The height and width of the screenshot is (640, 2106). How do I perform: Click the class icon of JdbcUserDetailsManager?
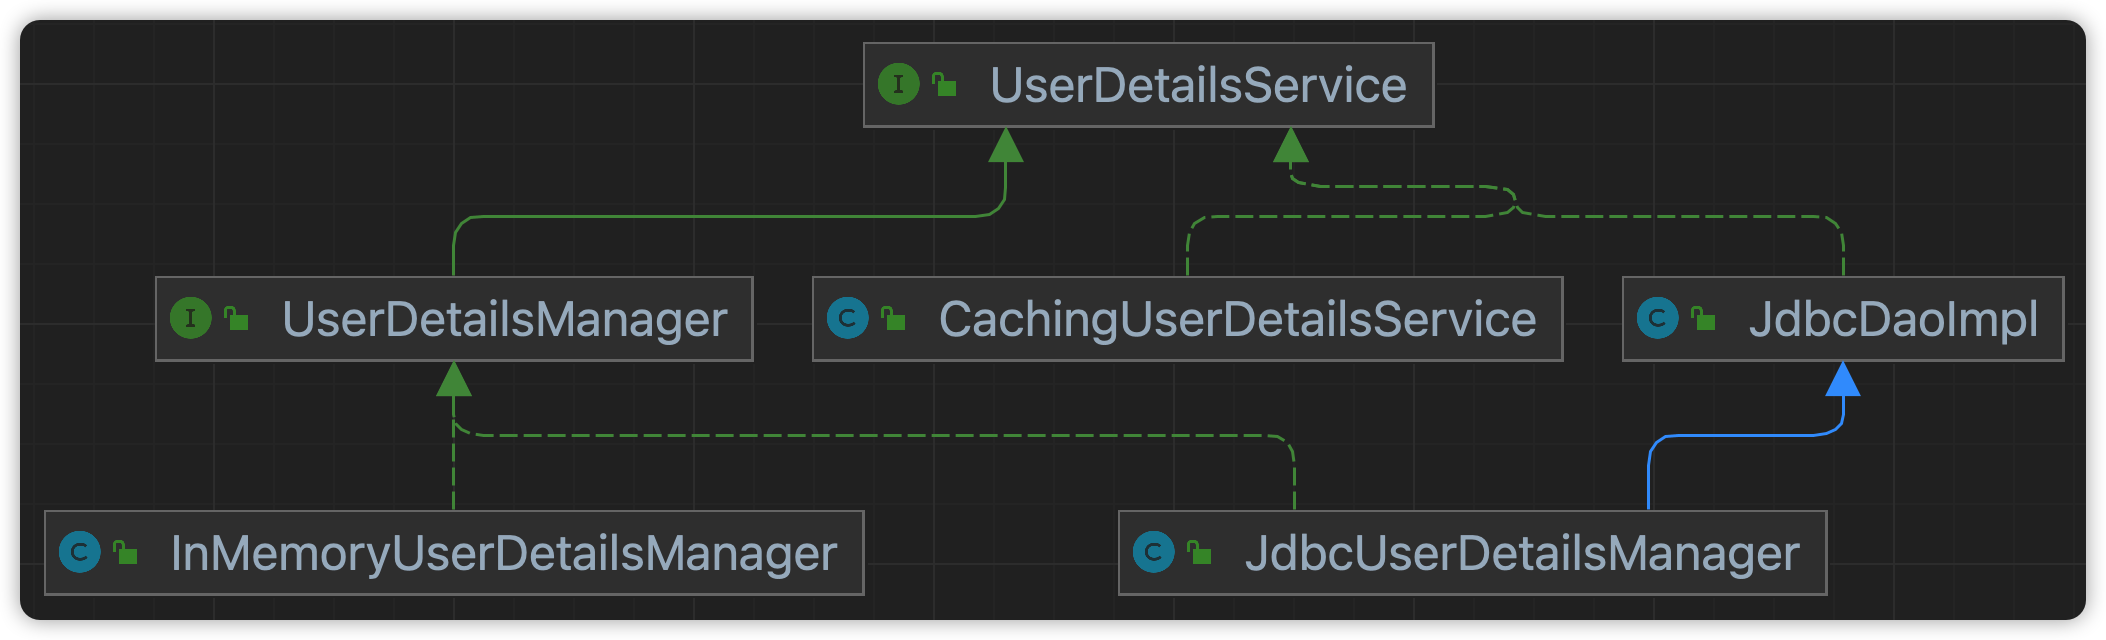point(1153,553)
